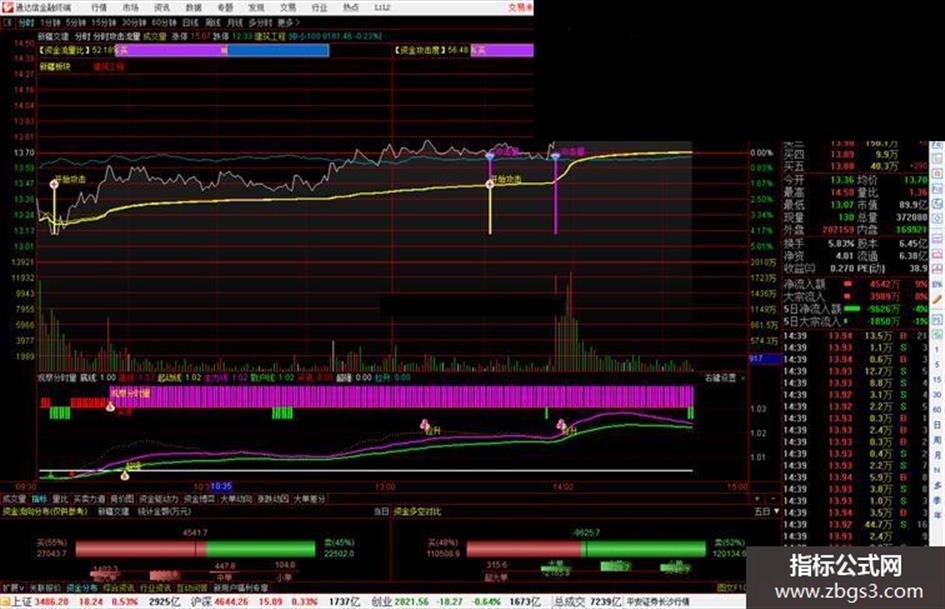The height and width of the screenshot is (609, 945).
Task: Select 周 weekly period in right sidebar
Action: click(937, 440)
